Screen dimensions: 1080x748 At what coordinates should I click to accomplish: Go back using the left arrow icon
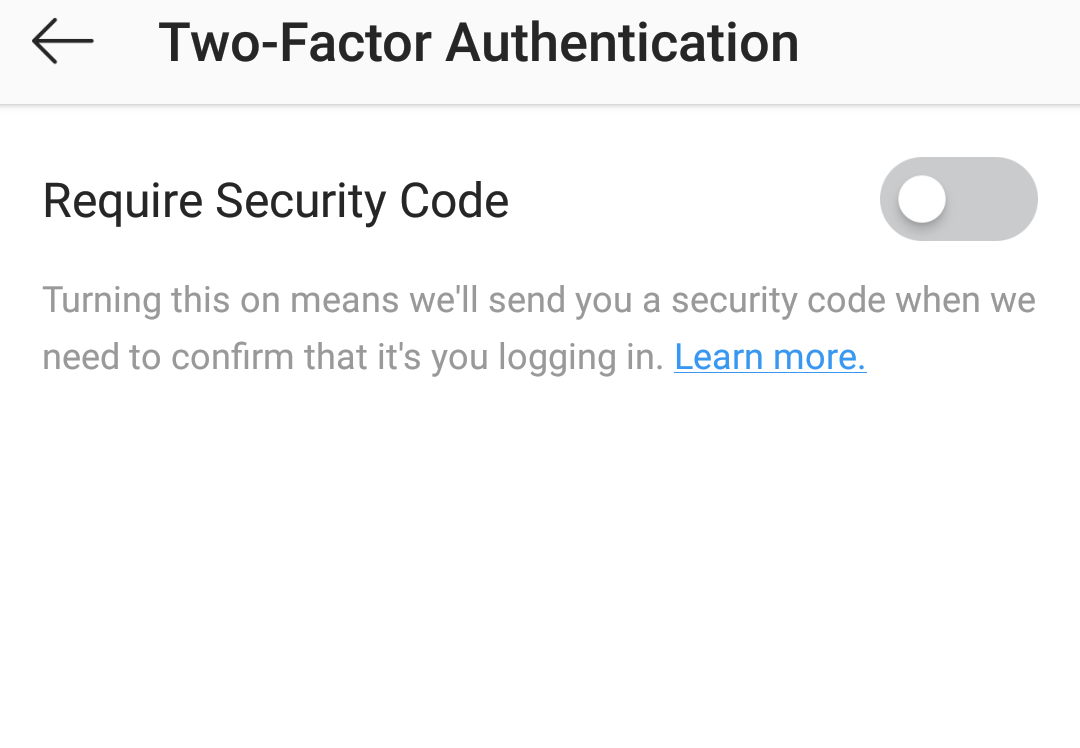pos(62,42)
